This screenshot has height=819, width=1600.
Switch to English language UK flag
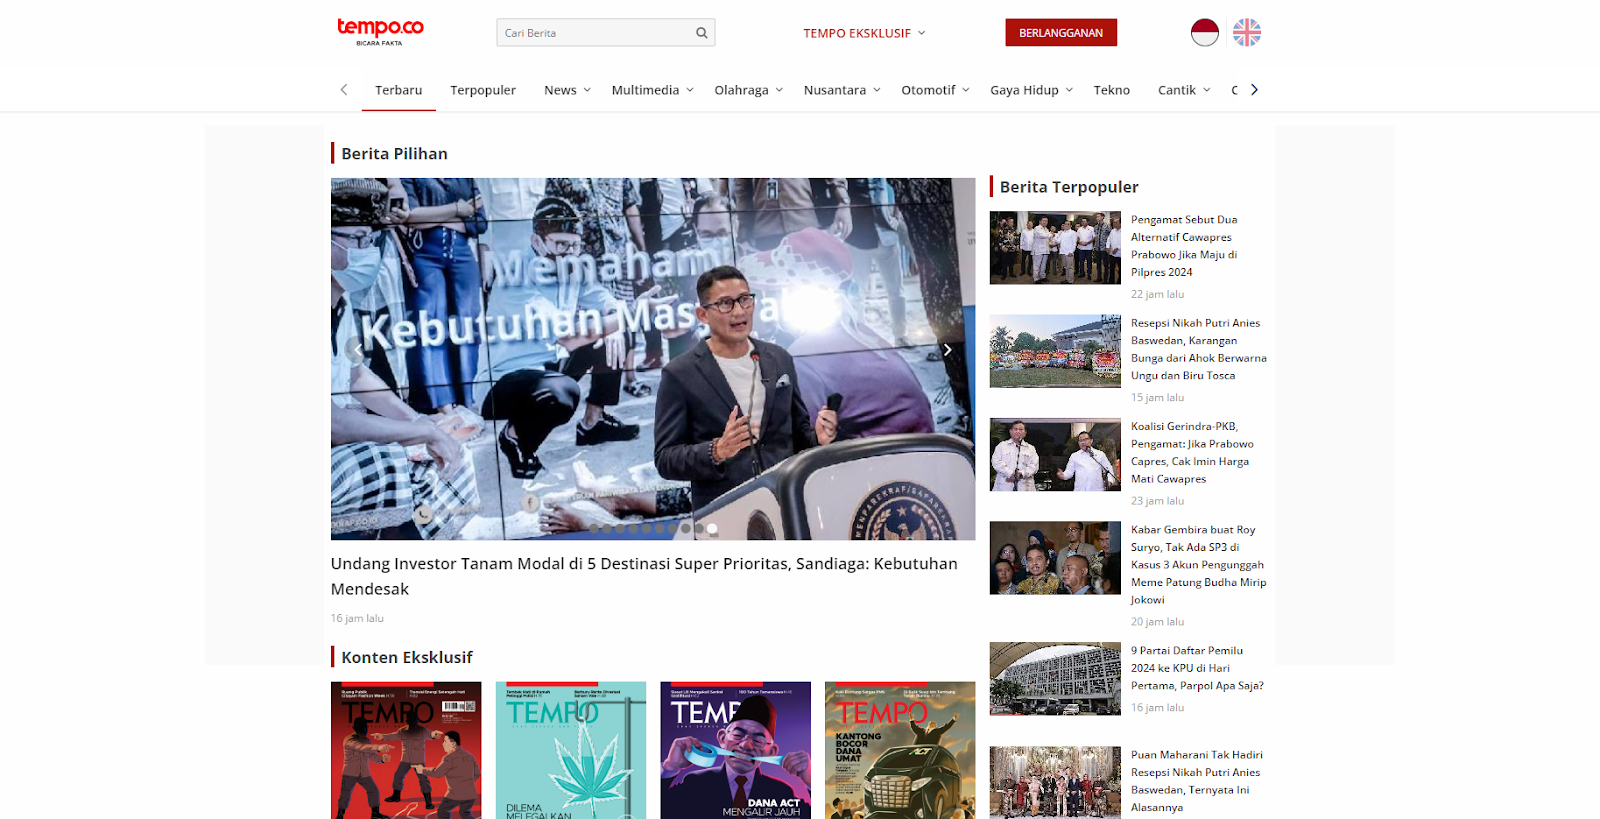(1247, 33)
